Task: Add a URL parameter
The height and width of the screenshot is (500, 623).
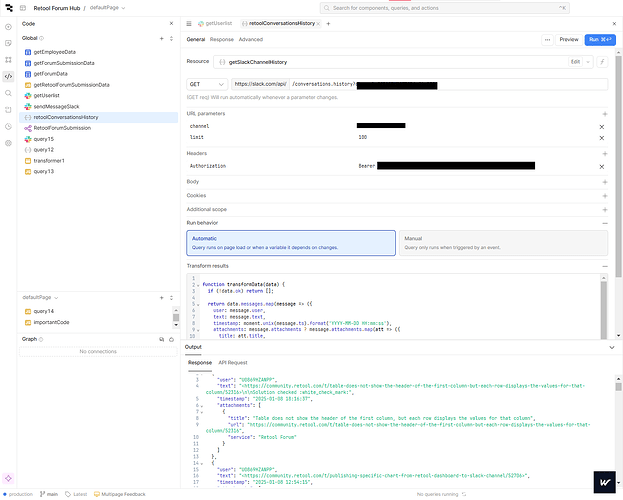Action: coord(605,114)
